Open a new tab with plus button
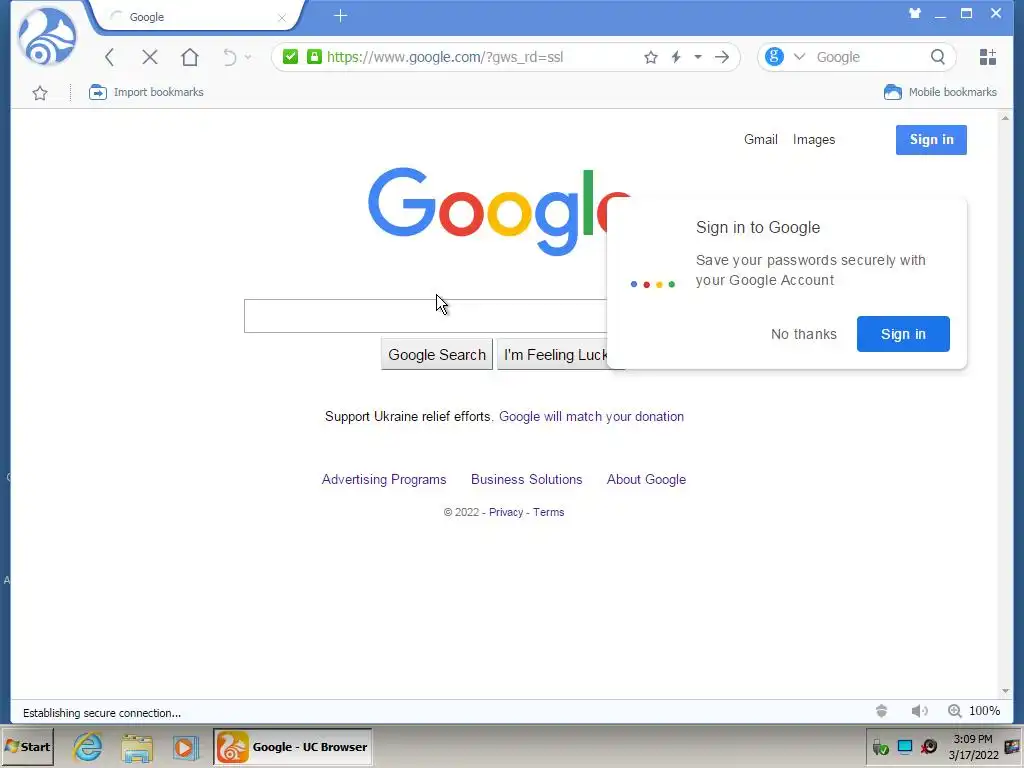 tap(340, 16)
